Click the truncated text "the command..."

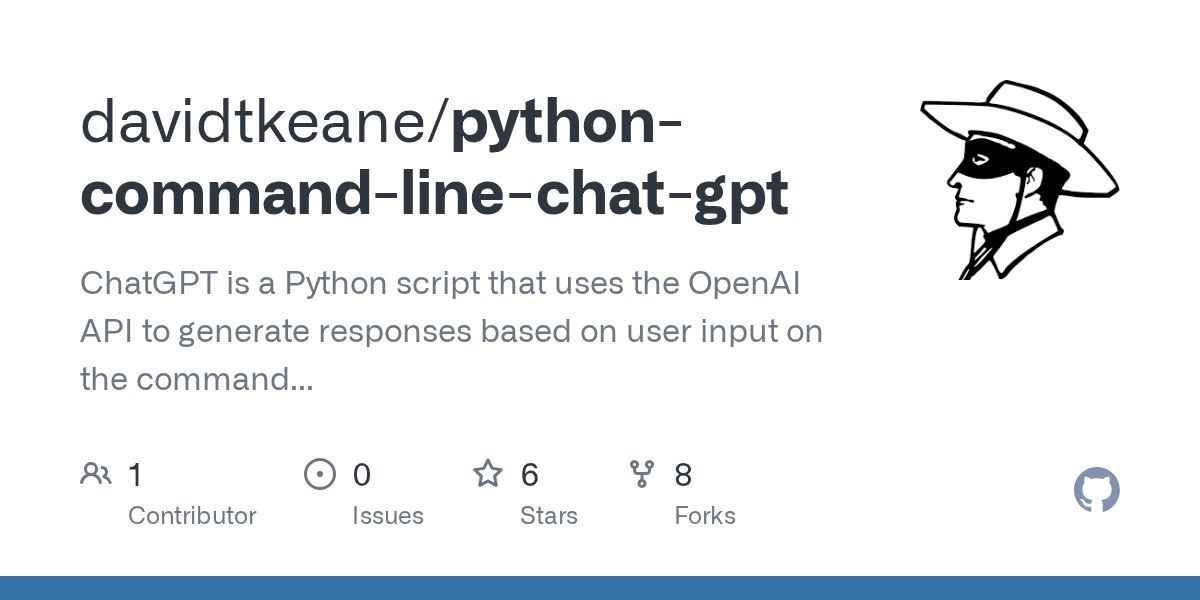tap(196, 380)
